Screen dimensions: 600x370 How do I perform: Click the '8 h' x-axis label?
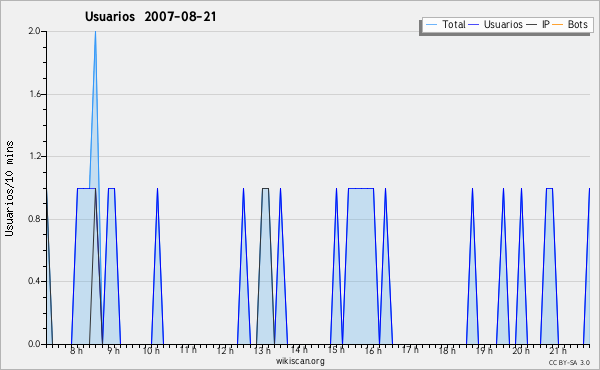77,350
